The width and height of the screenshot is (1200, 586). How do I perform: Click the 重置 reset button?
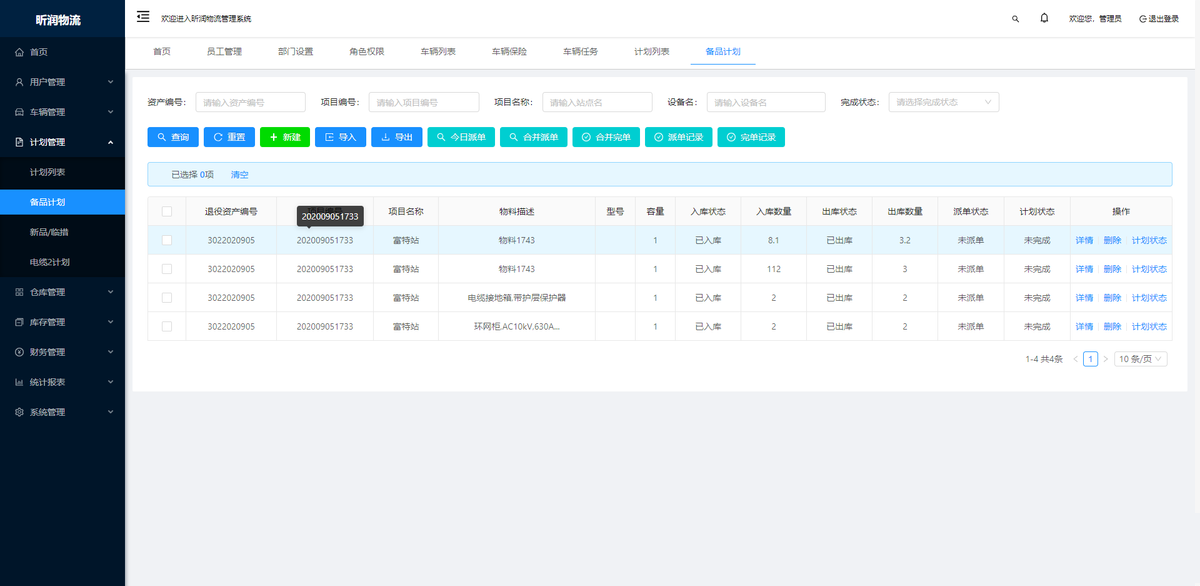(x=229, y=137)
